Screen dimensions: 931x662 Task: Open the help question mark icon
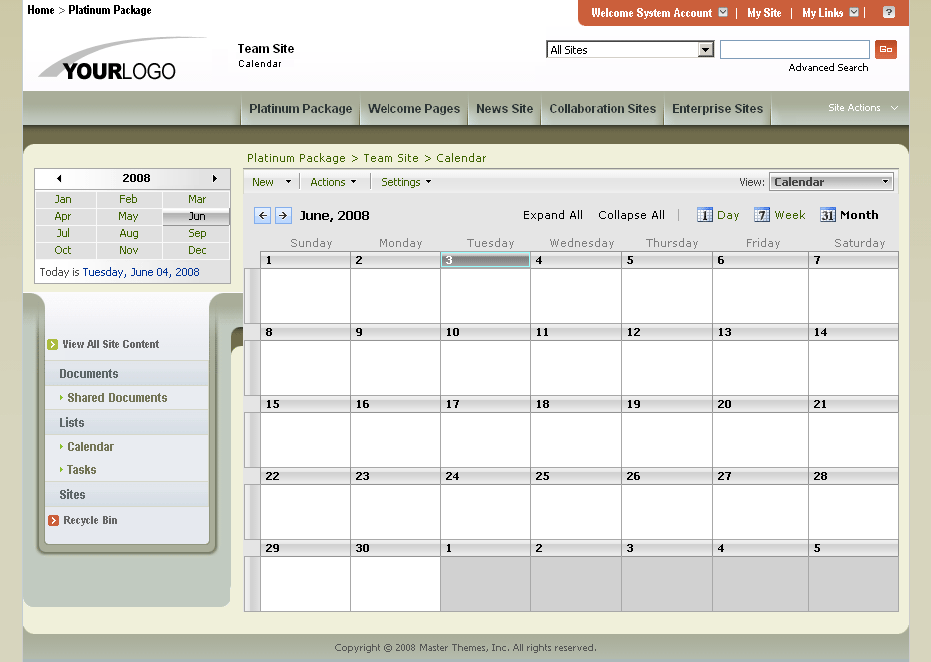(888, 13)
